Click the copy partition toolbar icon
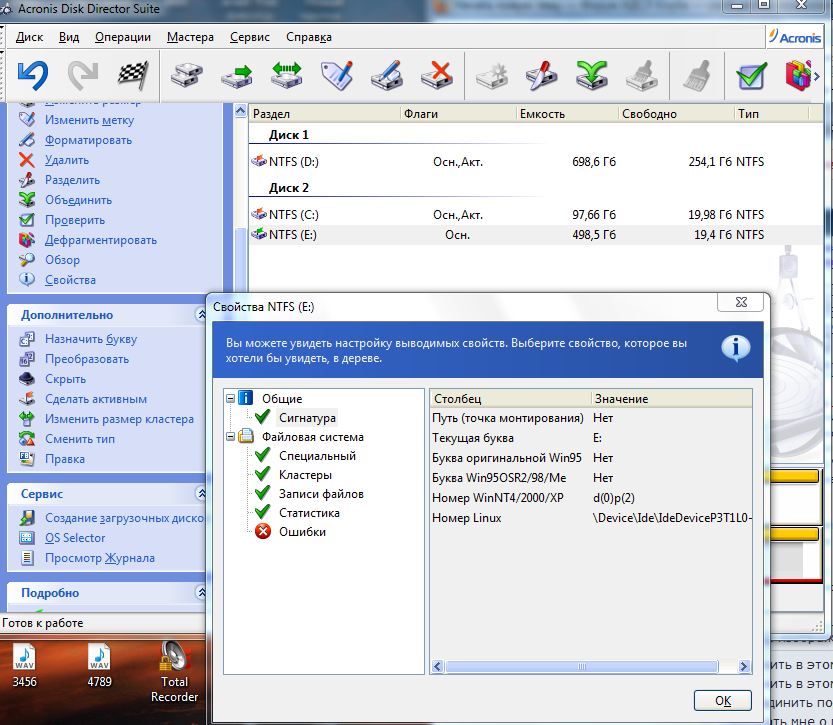This screenshot has height=725, width=833. pyautogui.click(x=186, y=75)
